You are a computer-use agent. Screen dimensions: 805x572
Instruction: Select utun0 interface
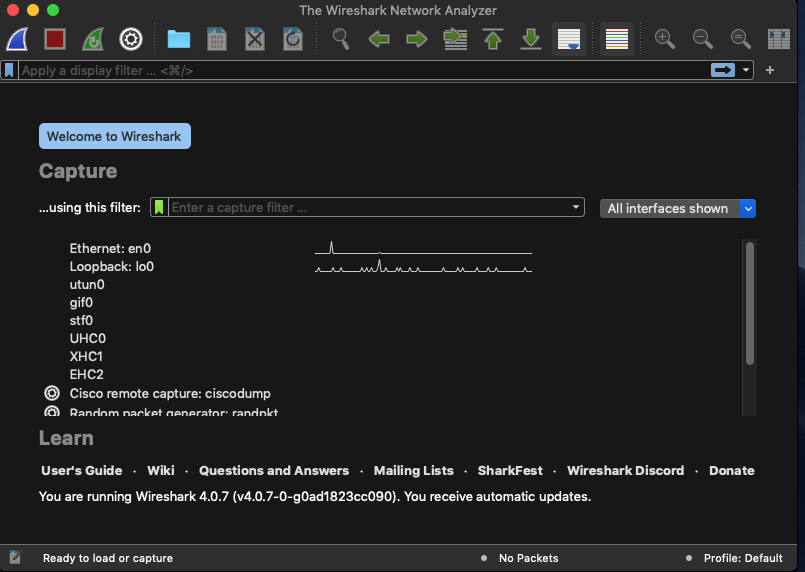[87, 284]
